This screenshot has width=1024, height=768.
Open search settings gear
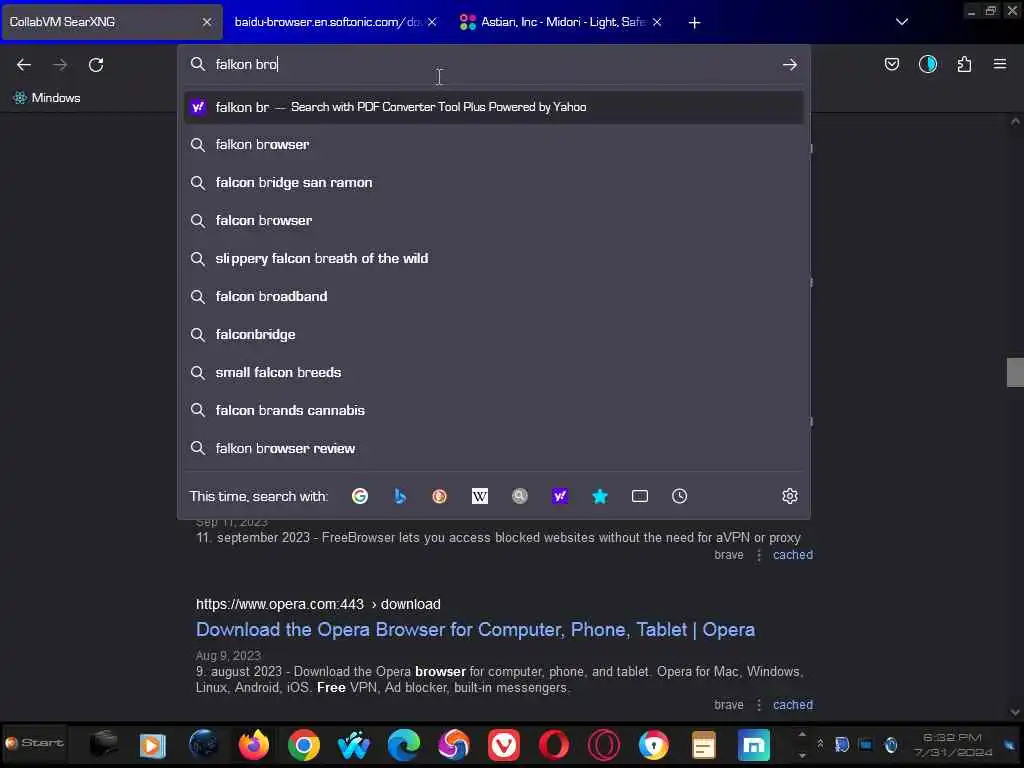coord(790,496)
